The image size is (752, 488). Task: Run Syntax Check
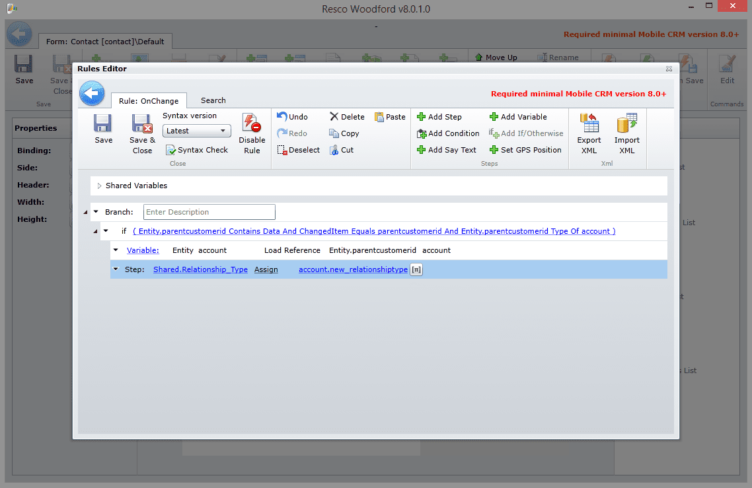(x=196, y=150)
